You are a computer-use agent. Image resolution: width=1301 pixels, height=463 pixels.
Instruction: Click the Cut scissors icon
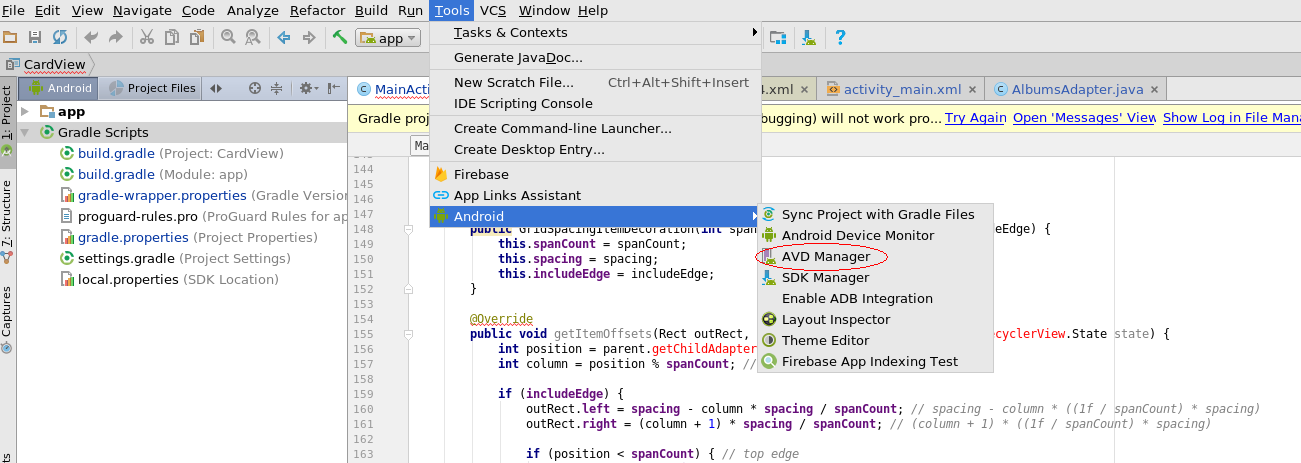[x=147, y=38]
